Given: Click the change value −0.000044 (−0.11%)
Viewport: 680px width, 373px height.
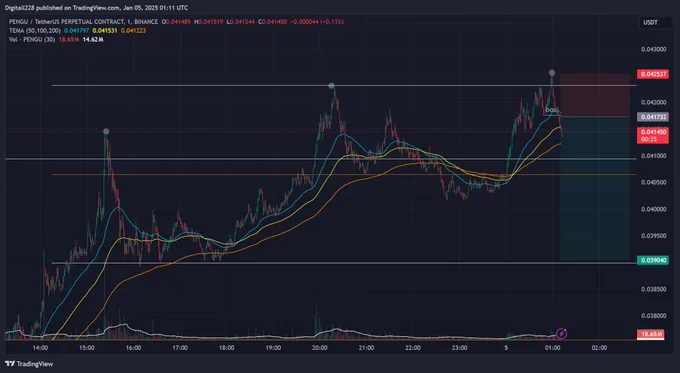Looking at the screenshot, I should click(x=317, y=22).
